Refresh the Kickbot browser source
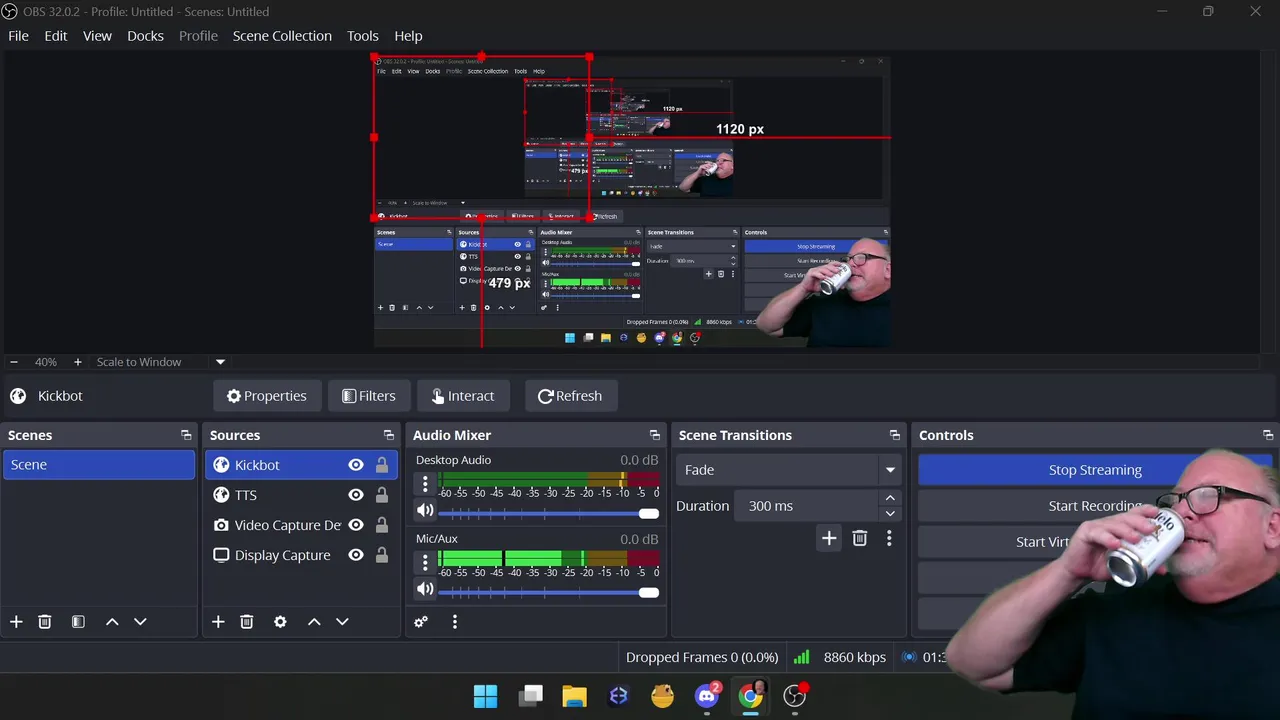 pyautogui.click(x=570, y=396)
